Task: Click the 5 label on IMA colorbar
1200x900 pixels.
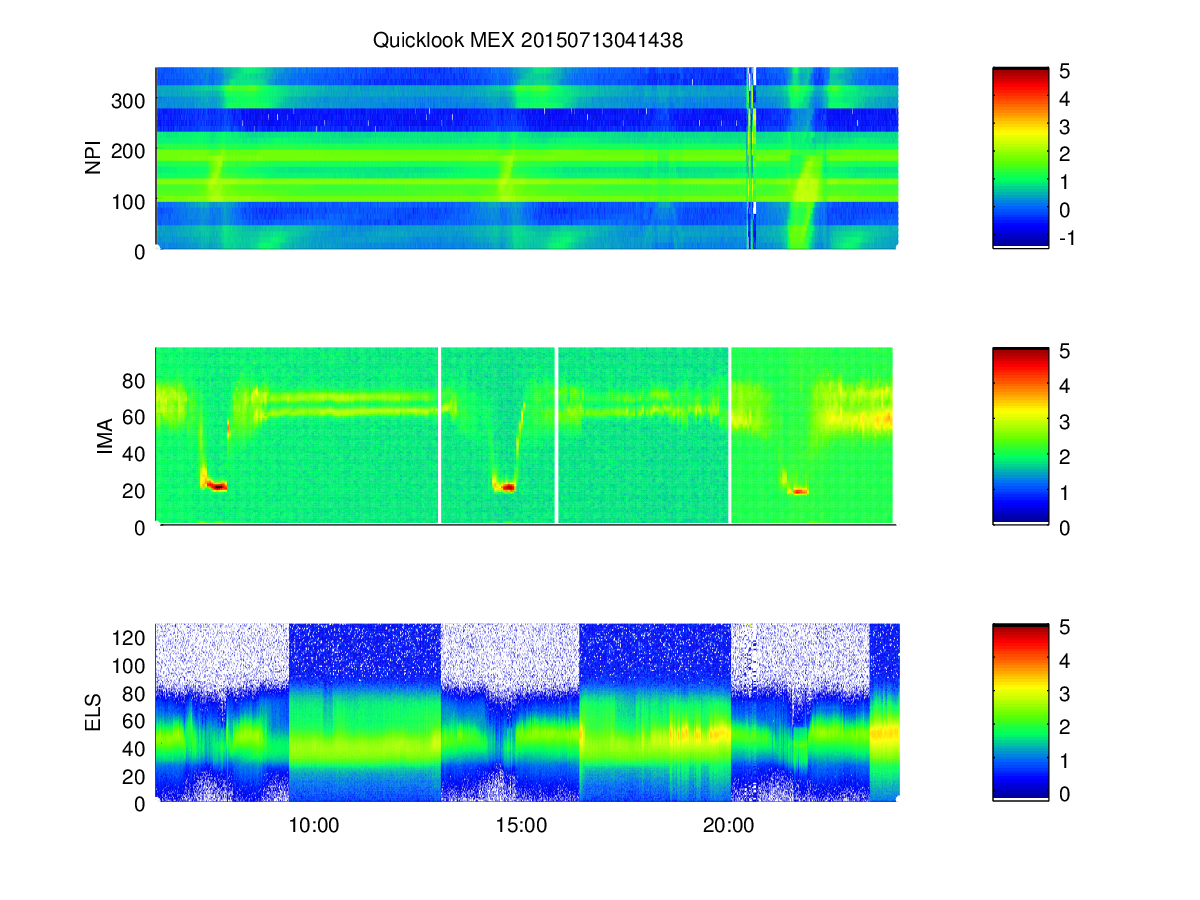Action: [x=1066, y=351]
